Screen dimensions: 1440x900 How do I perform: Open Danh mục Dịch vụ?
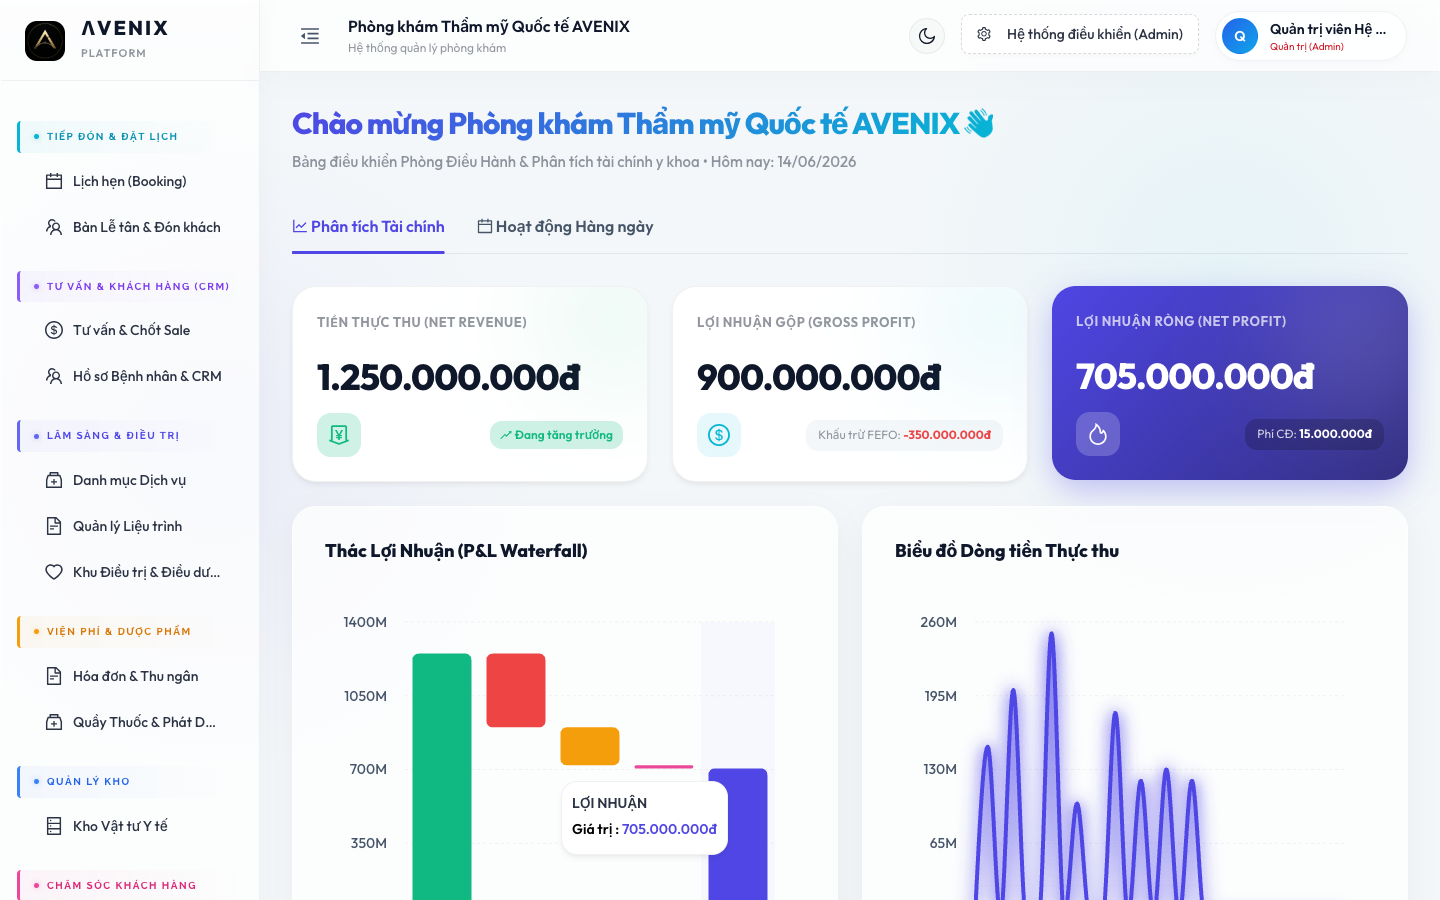coord(130,480)
